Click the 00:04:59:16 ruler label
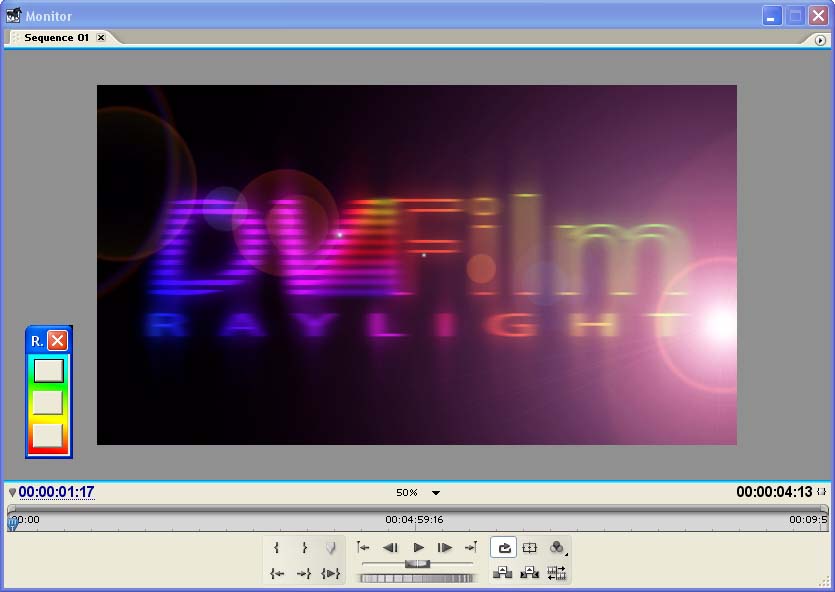The image size is (835, 592). 414,520
